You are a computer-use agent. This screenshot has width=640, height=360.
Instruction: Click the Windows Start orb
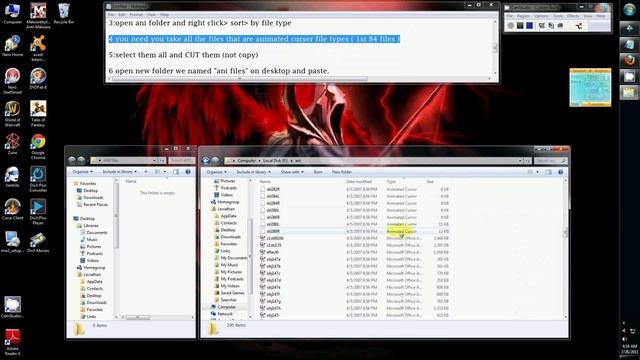[629, 10]
